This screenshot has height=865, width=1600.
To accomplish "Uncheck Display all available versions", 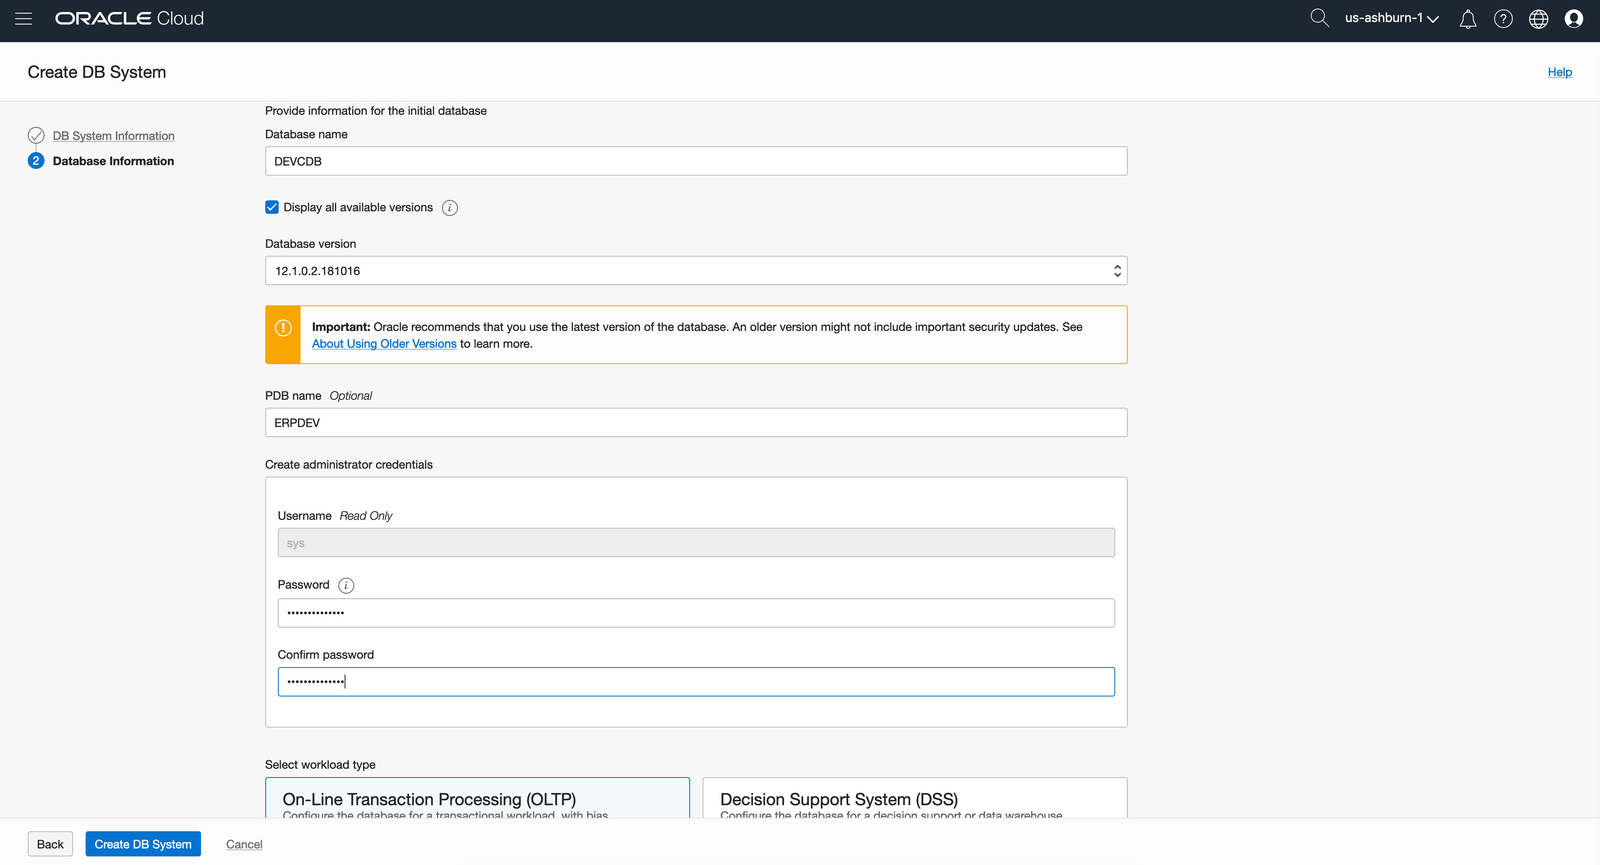I will [272, 207].
